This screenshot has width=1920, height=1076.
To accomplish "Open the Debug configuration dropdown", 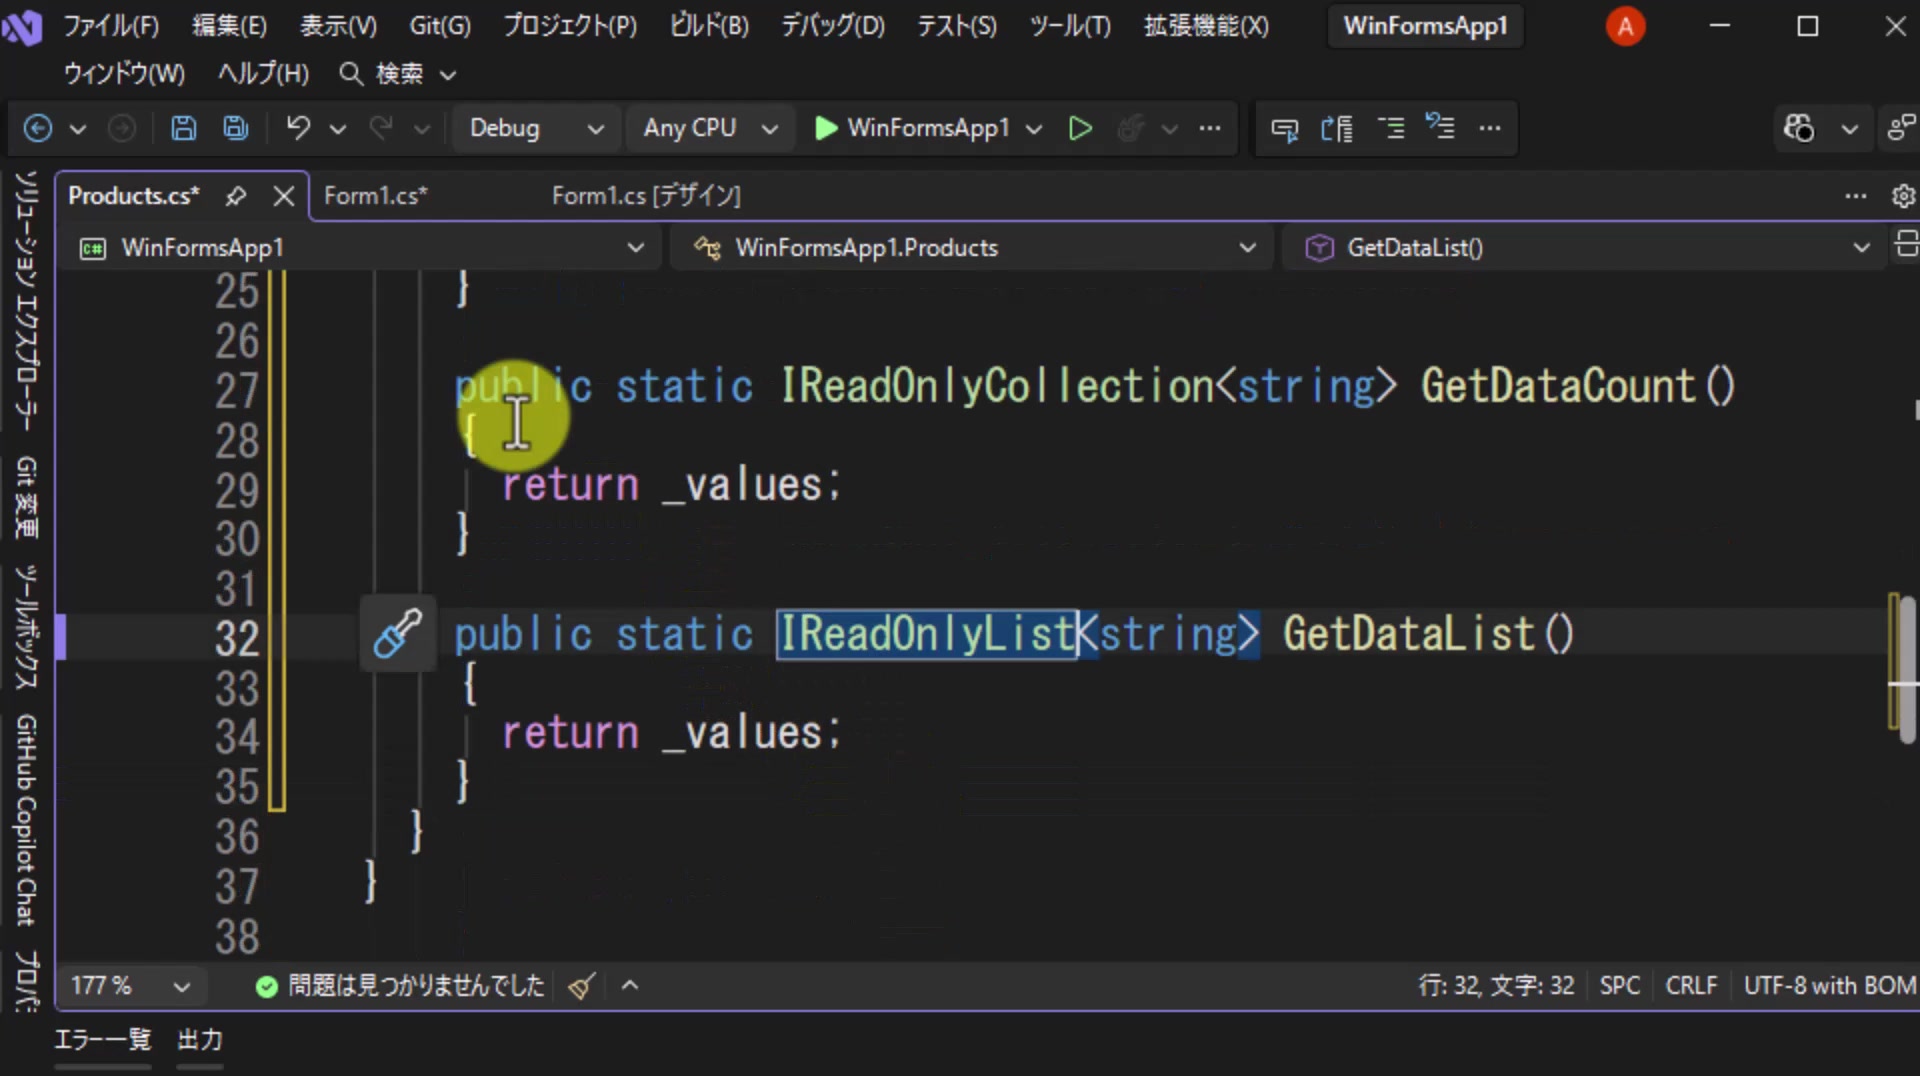I will (x=537, y=128).
